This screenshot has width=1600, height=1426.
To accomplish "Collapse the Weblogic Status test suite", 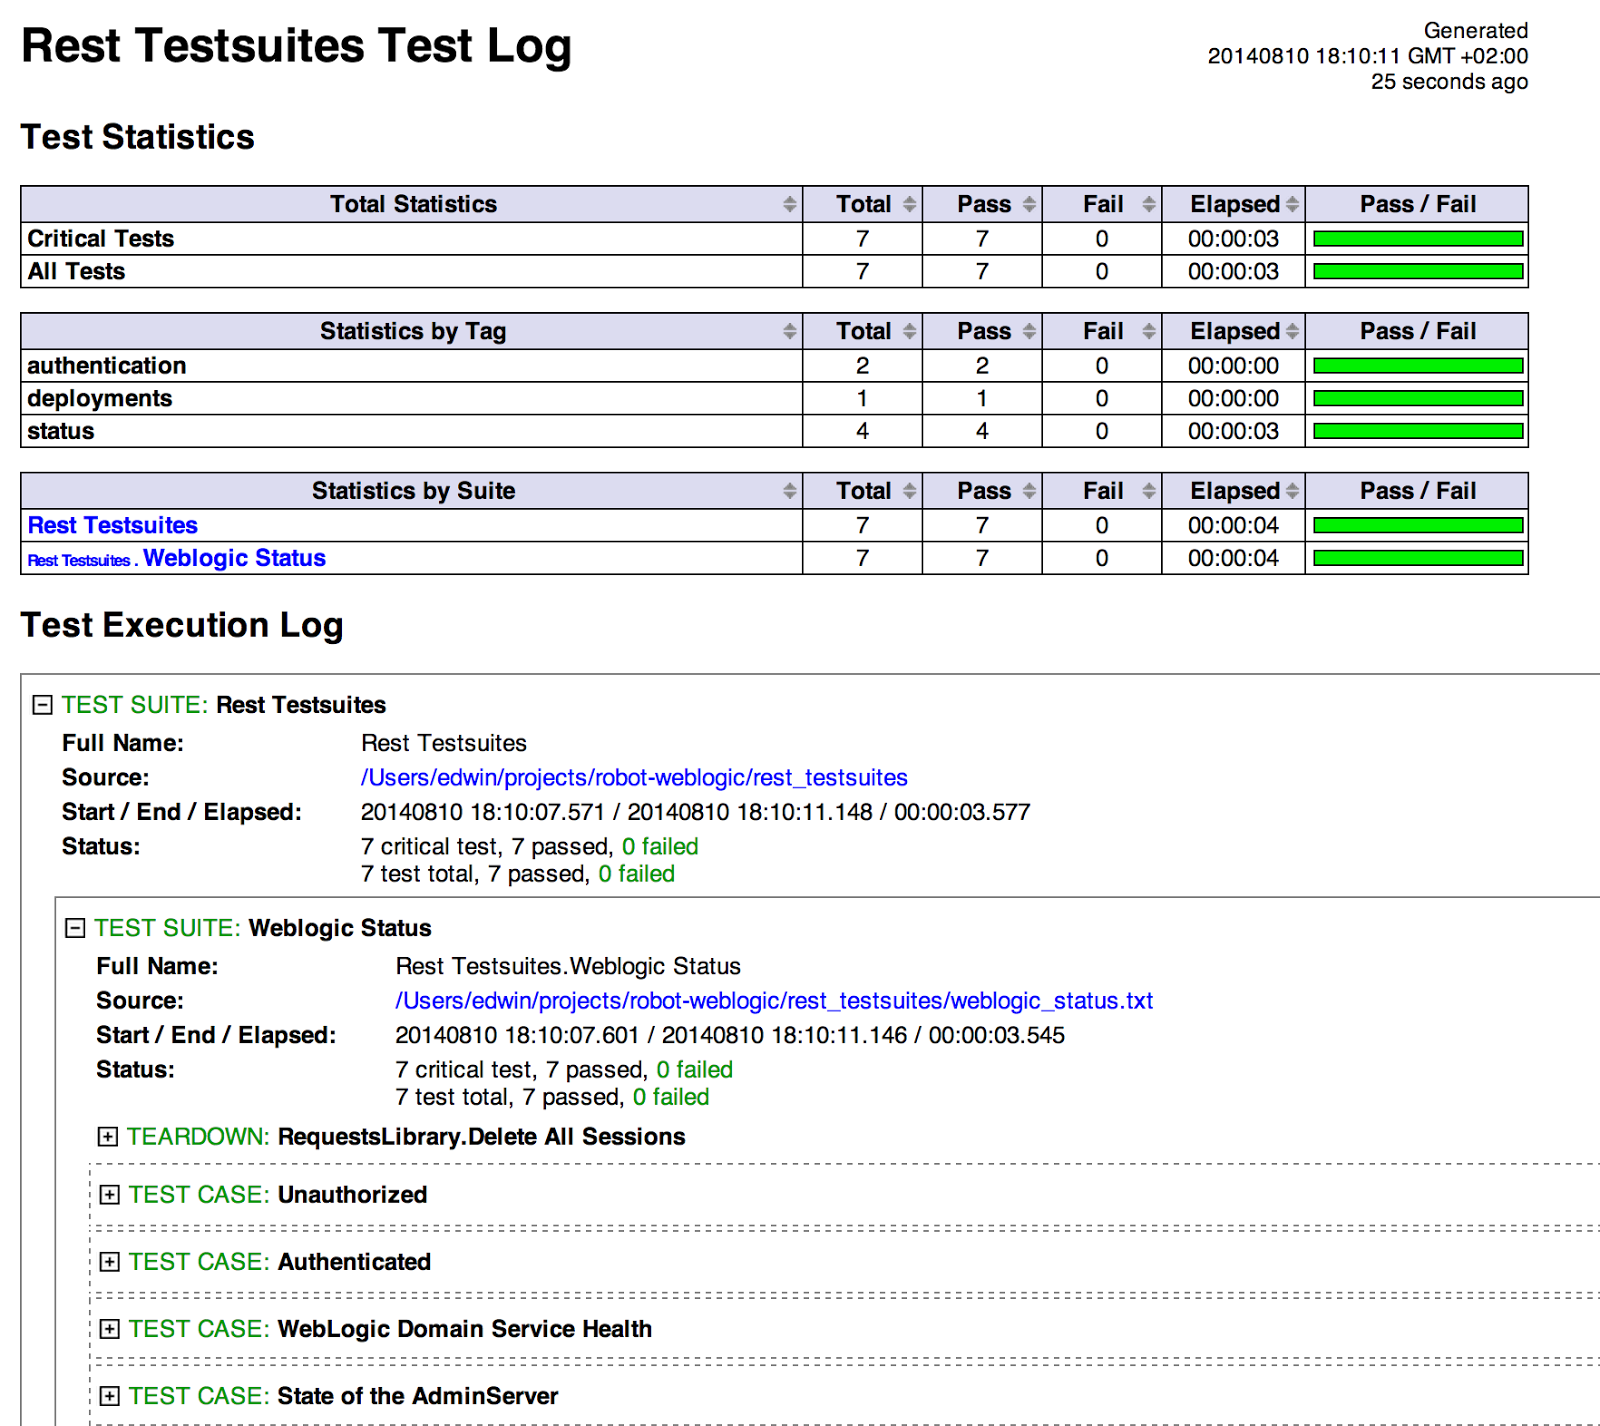I will pos(75,928).
